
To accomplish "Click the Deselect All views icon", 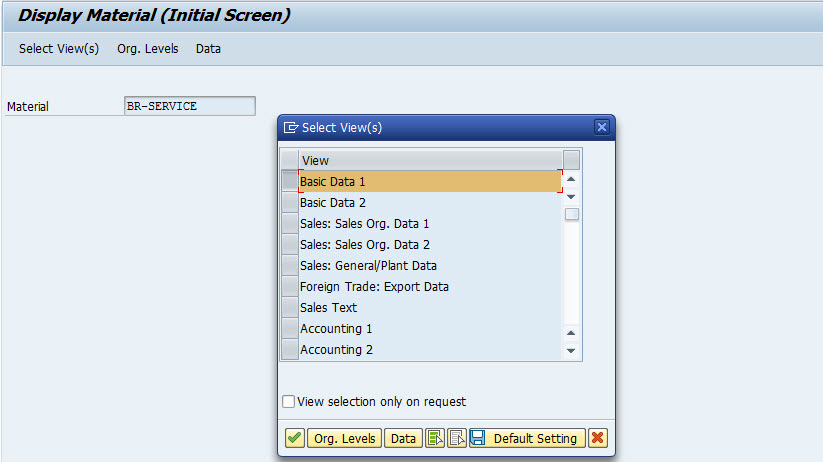I will click(457, 438).
